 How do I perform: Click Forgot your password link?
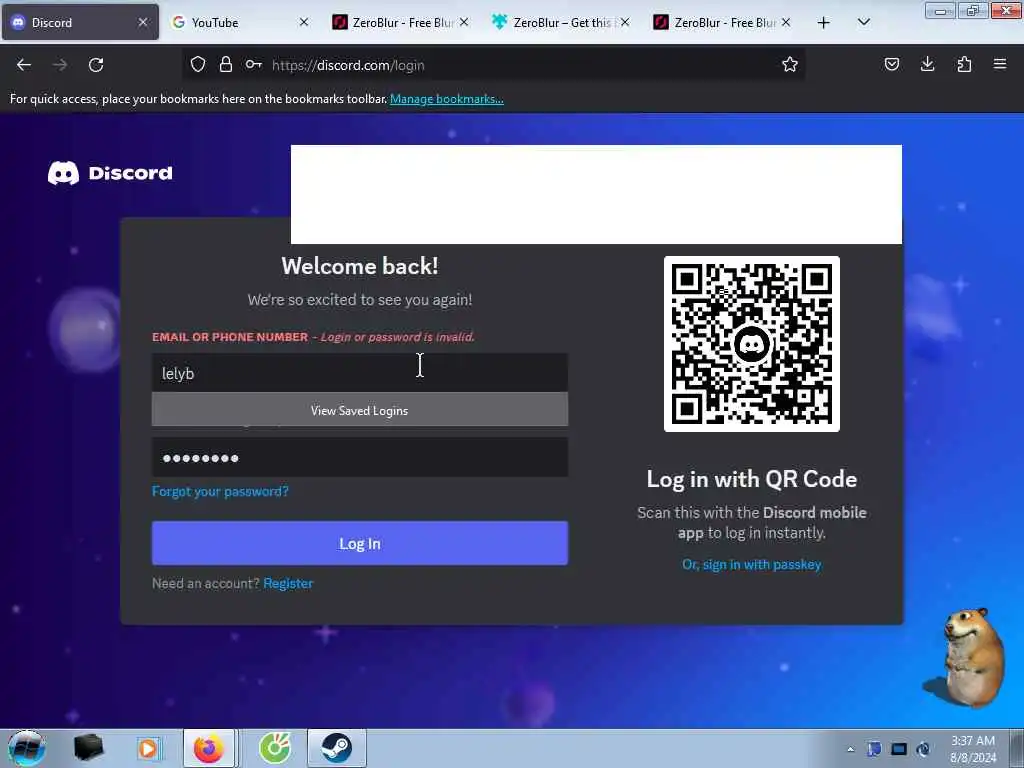point(220,491)
